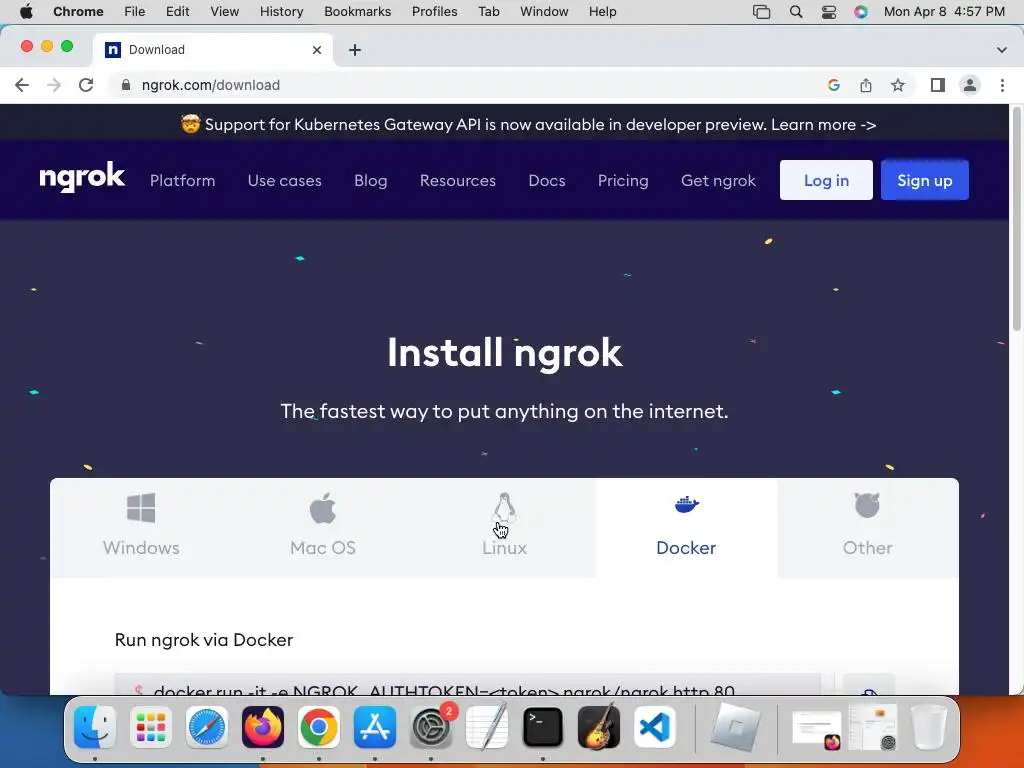Click the screen mirroring menu bar icon
The width and height of the screenshot is (1024, 768).
pyautogui.click(x=761, y=12)
